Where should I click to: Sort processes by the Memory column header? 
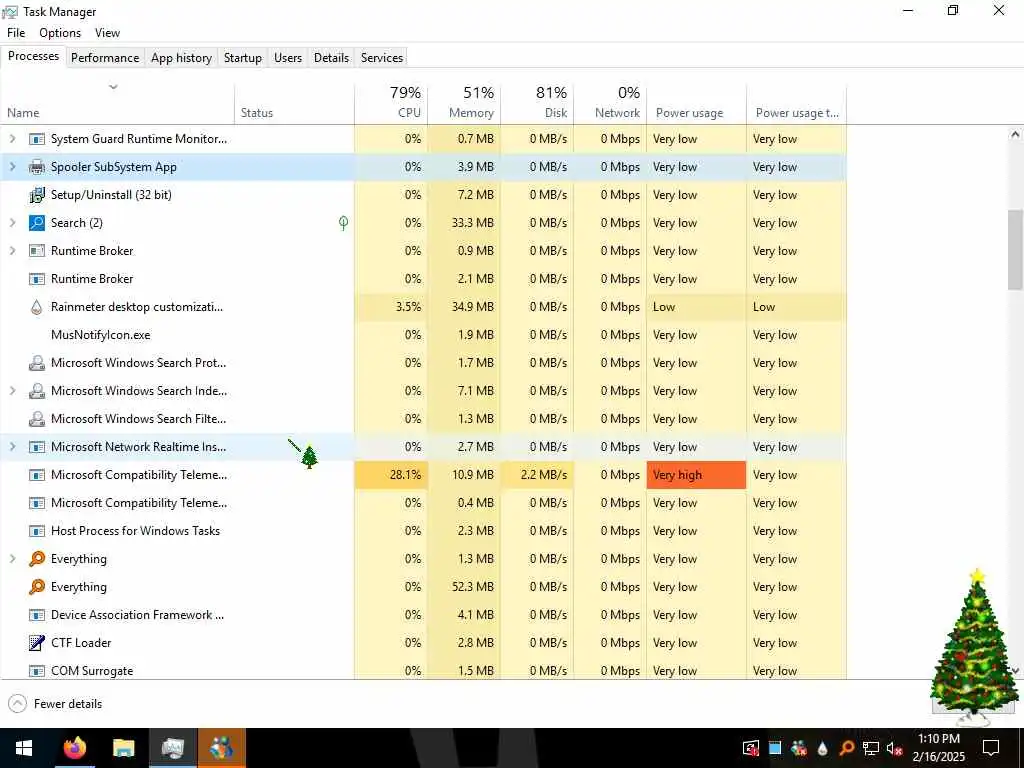(x=464, y=103)
